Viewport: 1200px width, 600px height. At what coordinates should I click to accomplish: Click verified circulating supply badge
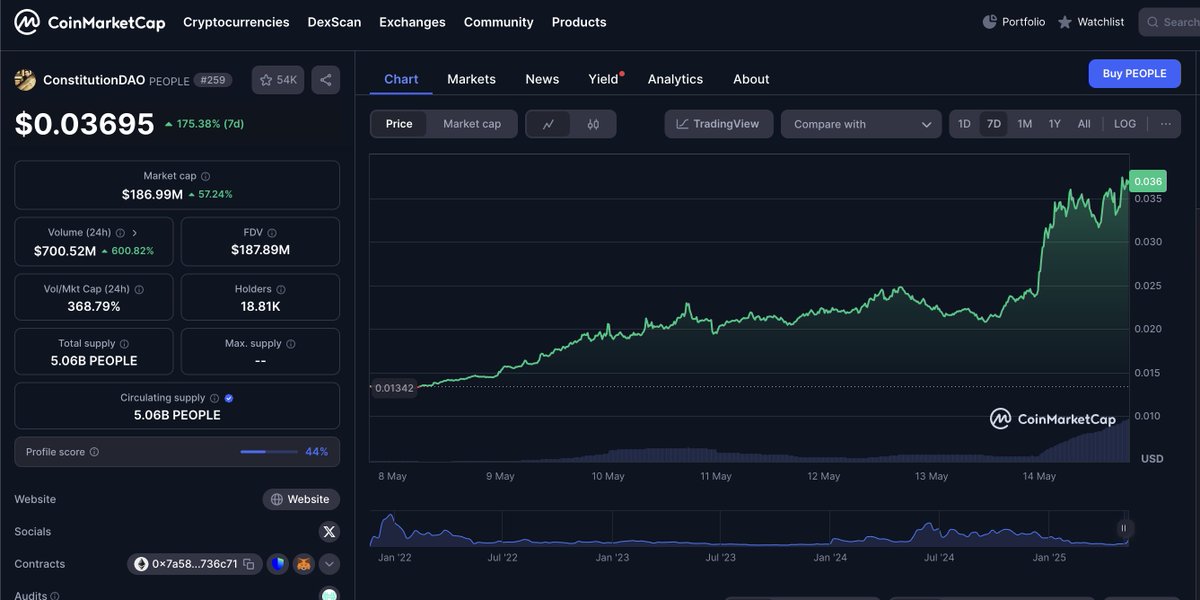[229, 398]
